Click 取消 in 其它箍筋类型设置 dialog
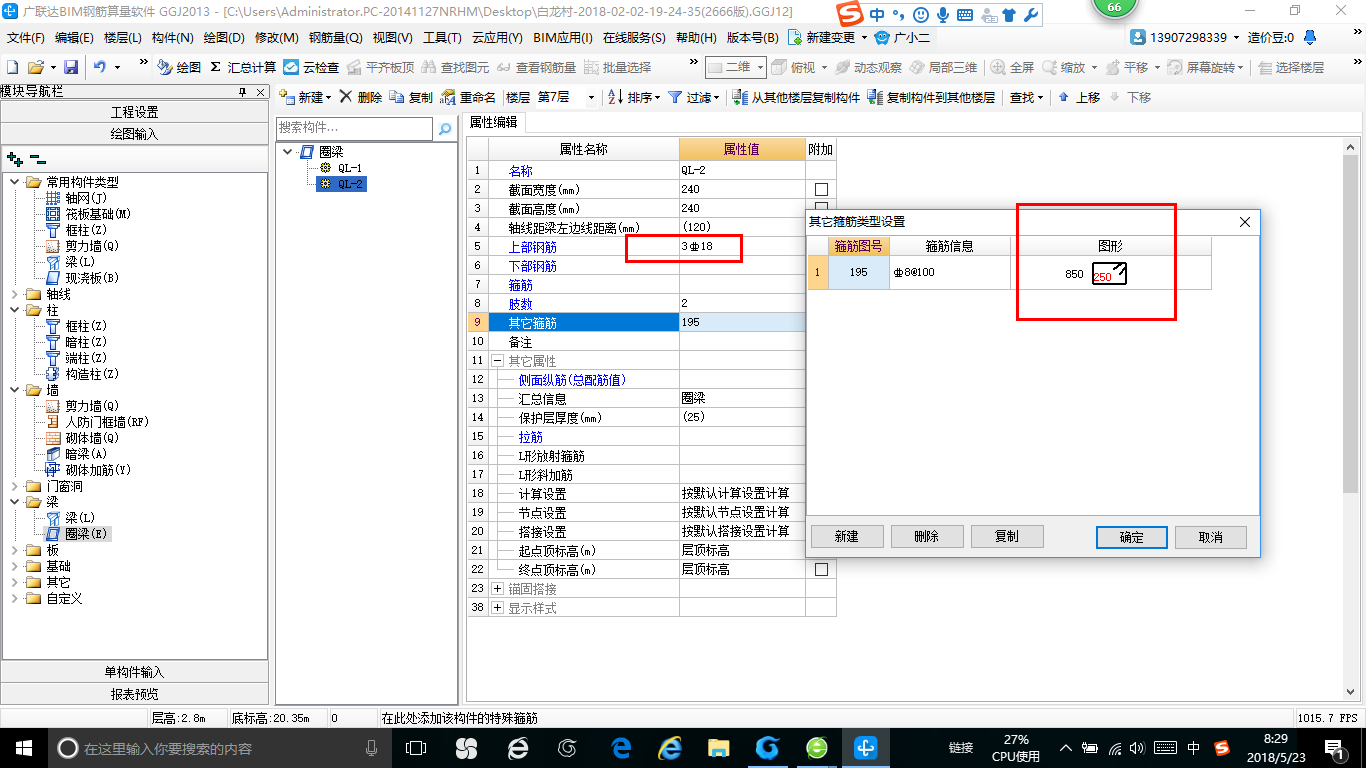Screen dimensions: 1366x768 1211,537
